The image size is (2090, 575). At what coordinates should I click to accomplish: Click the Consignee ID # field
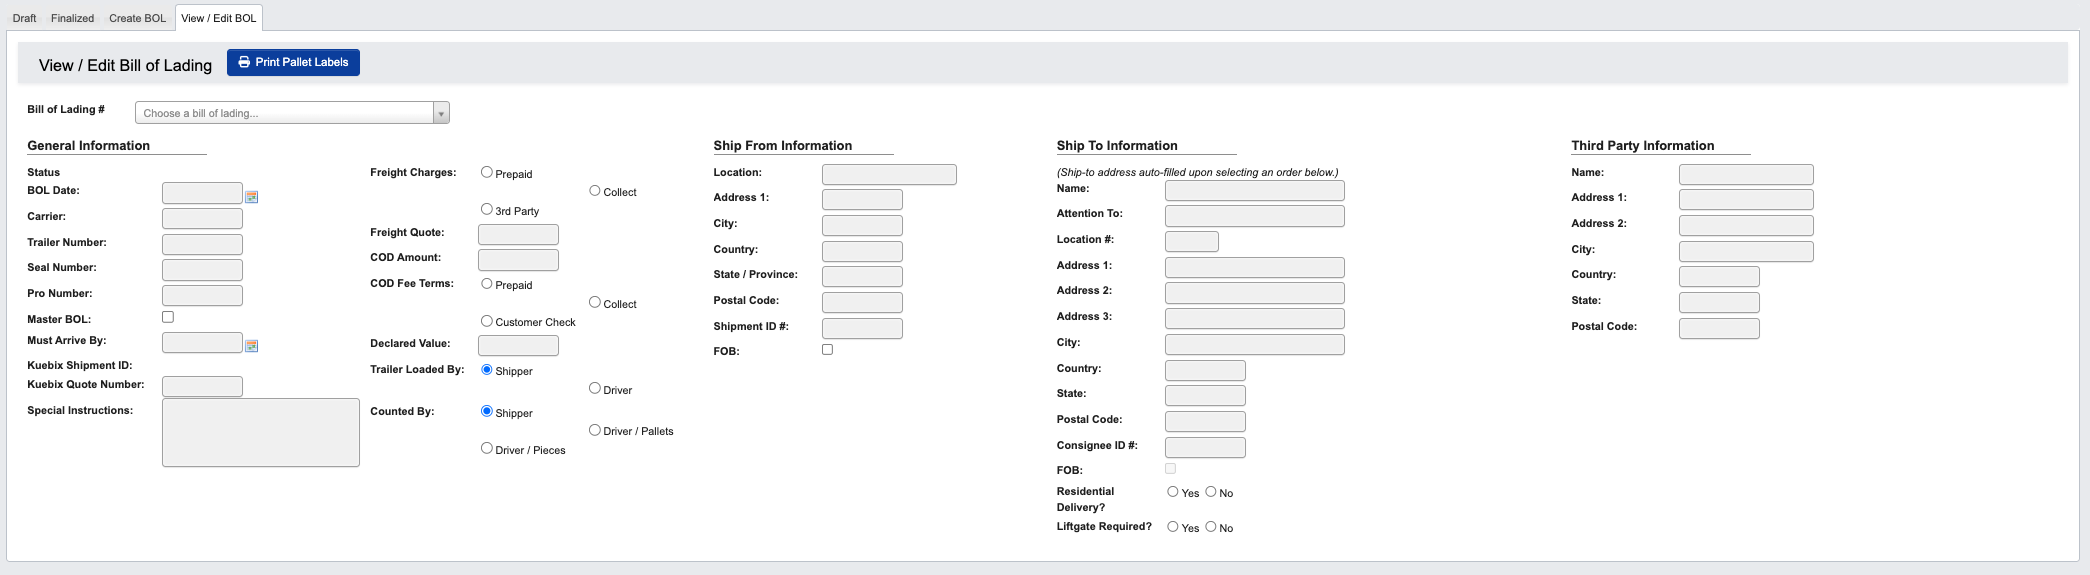[1205, 447]
